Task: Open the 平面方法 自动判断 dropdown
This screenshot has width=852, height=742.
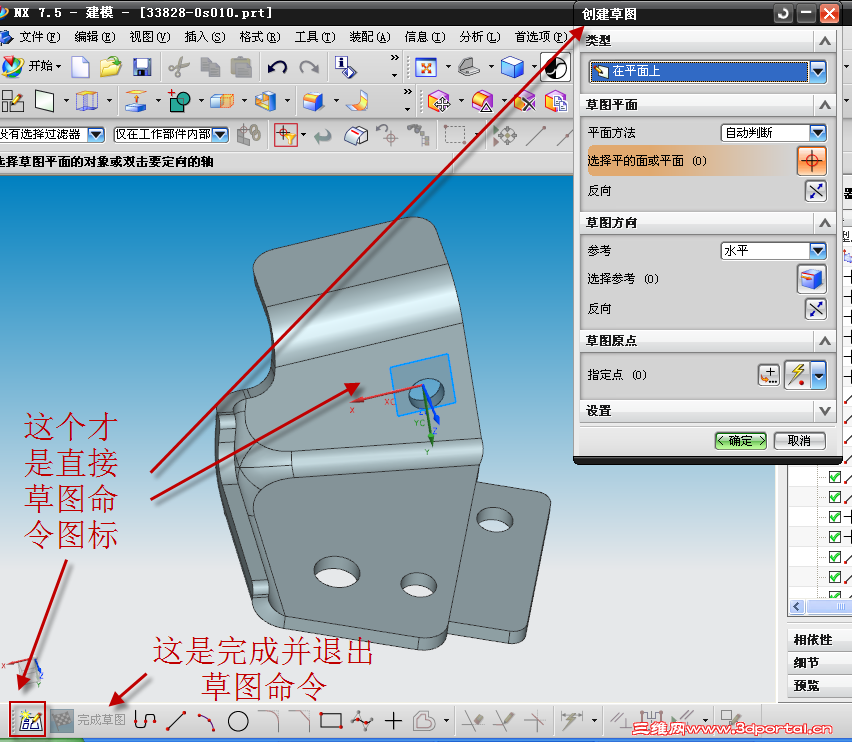Action: click(x=818, y=133)
